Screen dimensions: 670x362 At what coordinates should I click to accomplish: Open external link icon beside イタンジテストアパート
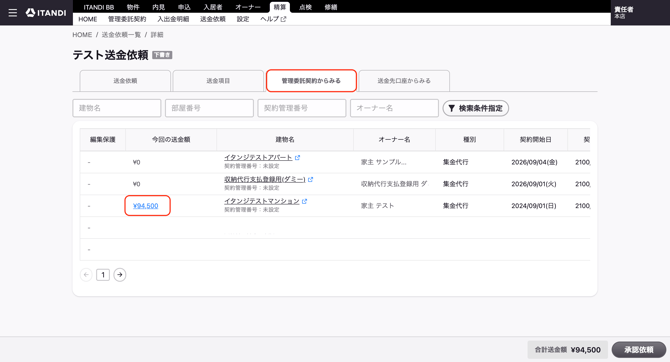pos(297,158)
